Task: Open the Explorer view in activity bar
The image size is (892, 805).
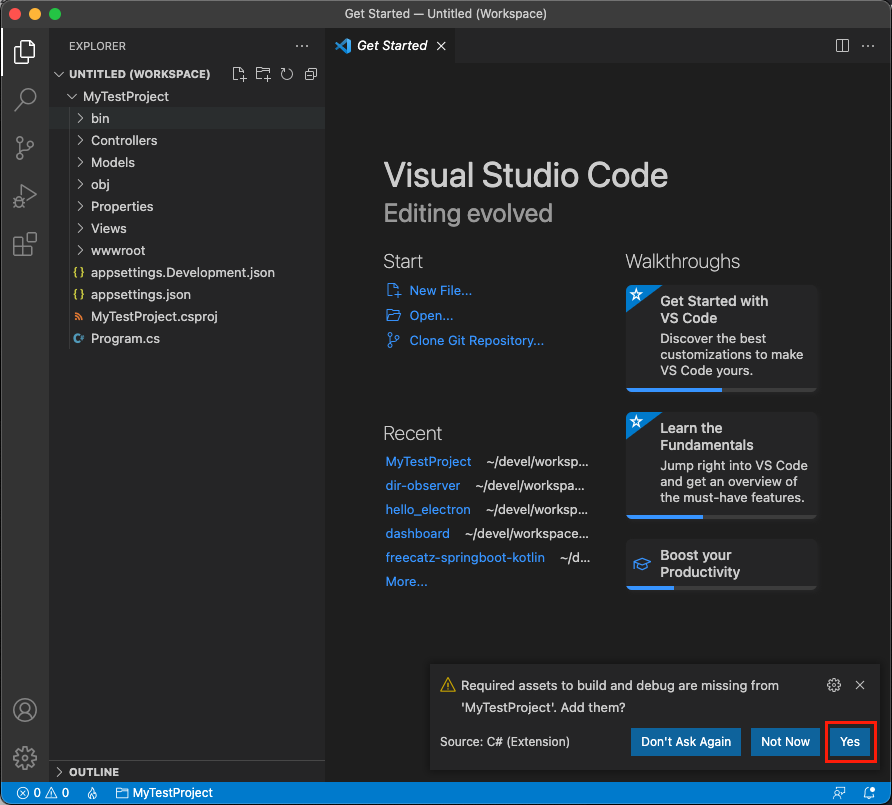Action: point(24,52)
